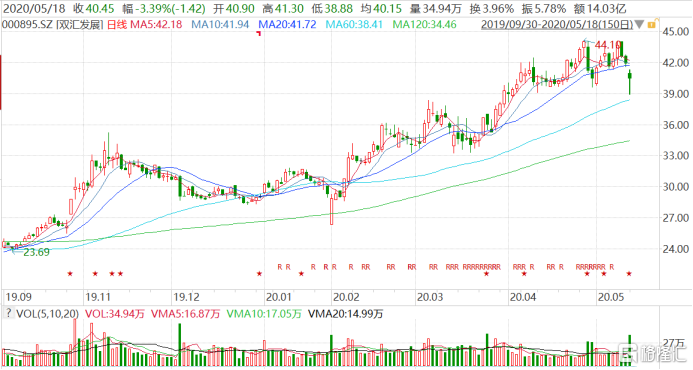Click the amplitude 振5.78%
This screenshot has height=370, width=693.
pos(544,8)
